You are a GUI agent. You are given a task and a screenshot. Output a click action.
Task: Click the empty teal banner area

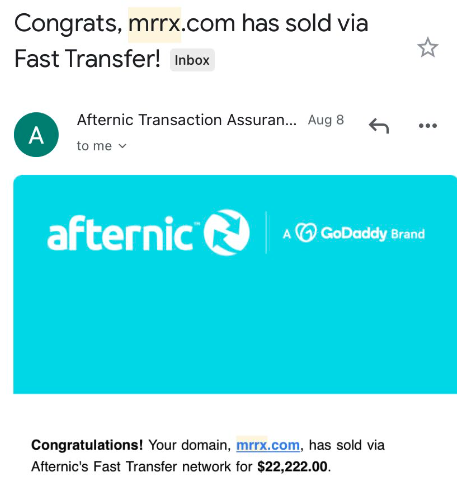[235, 327]
